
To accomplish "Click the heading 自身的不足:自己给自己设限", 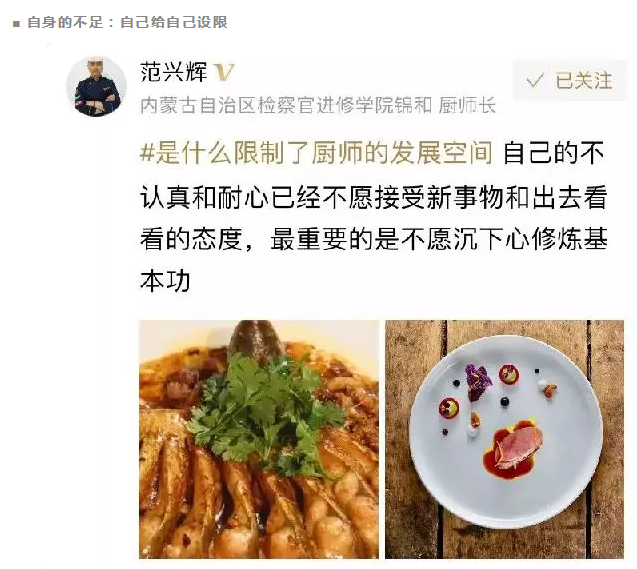I will point(127,22).
